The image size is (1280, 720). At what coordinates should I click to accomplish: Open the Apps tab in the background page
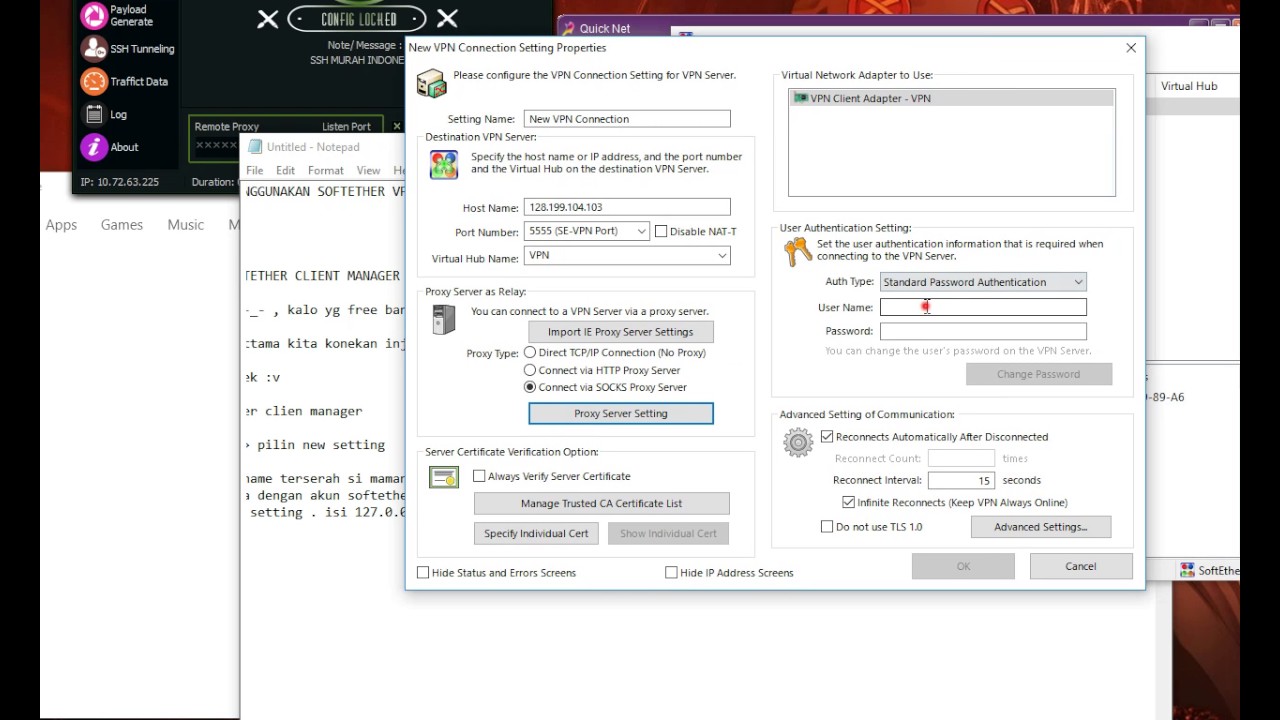click(x=61, y=225)
